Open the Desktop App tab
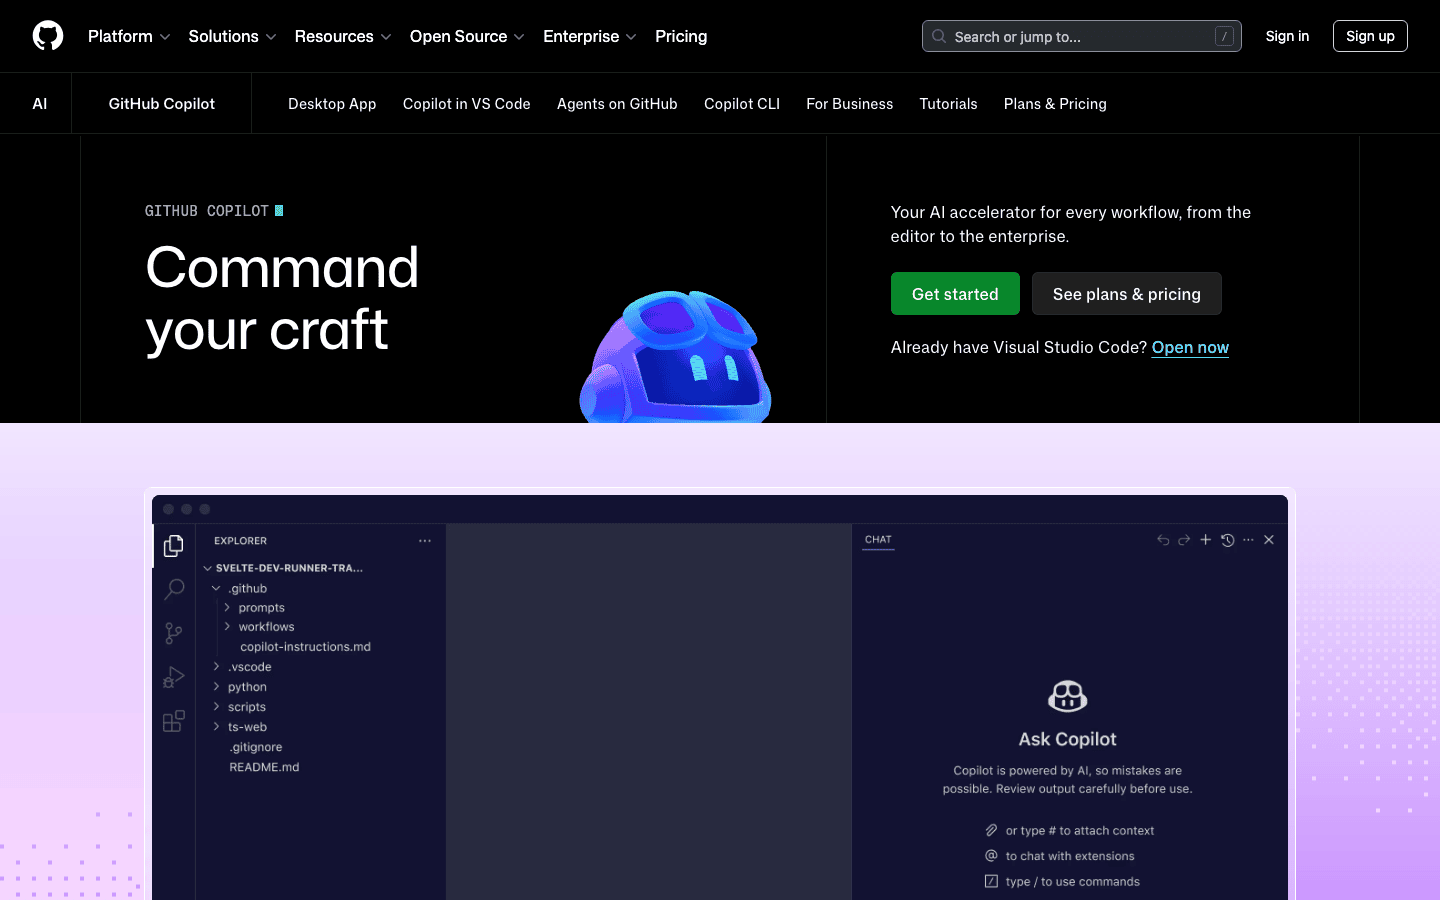1440x900 pixels. pyautogui.click(x=332, y=104)
